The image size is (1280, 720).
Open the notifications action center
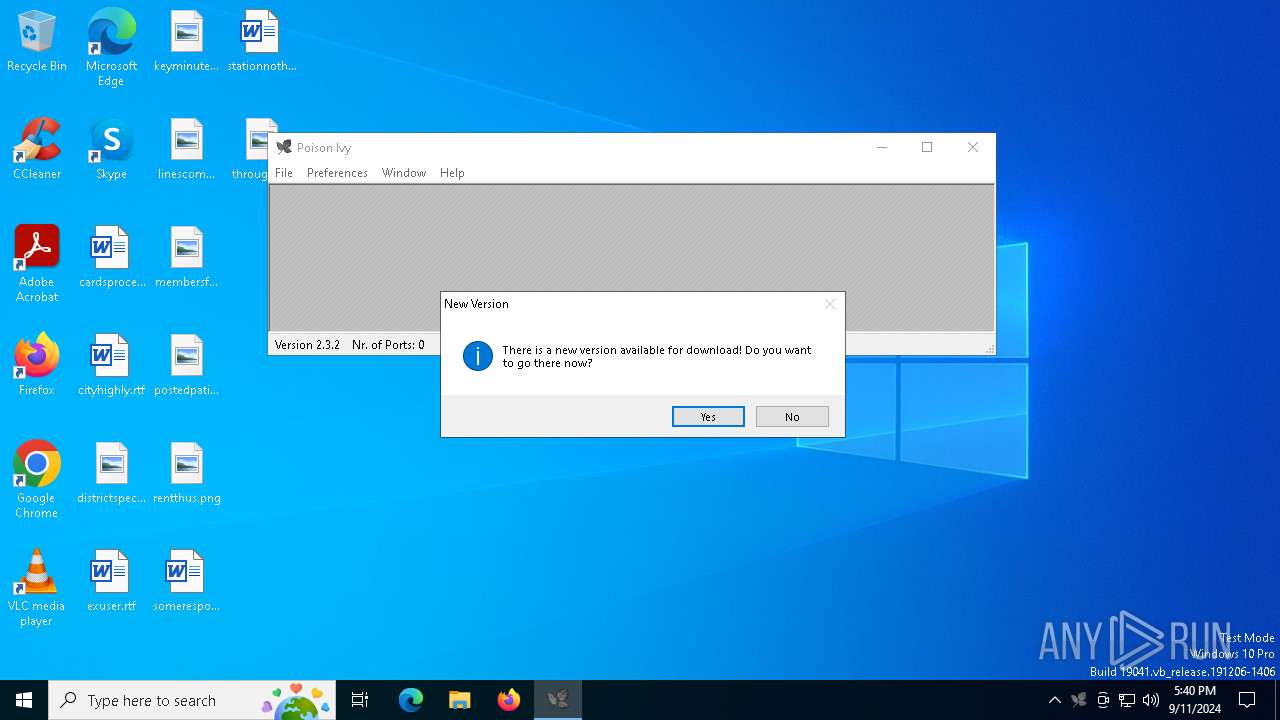(1247, 700)
